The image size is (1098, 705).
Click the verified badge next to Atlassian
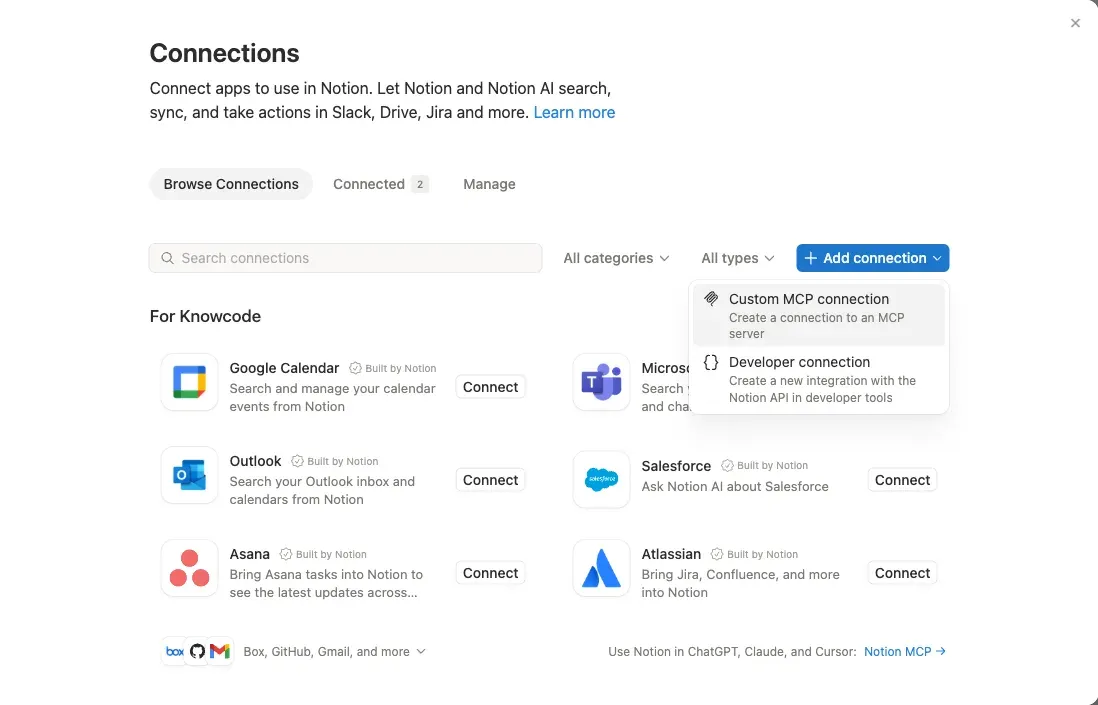(716, 554)
